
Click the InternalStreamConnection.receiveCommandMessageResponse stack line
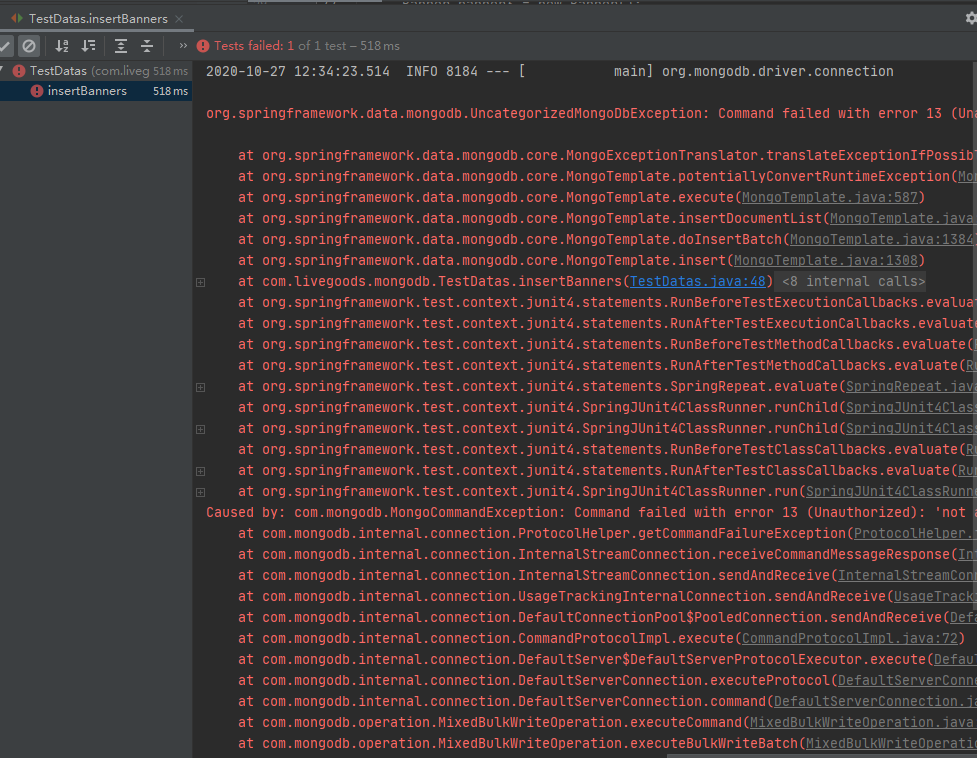click(608, 554)
